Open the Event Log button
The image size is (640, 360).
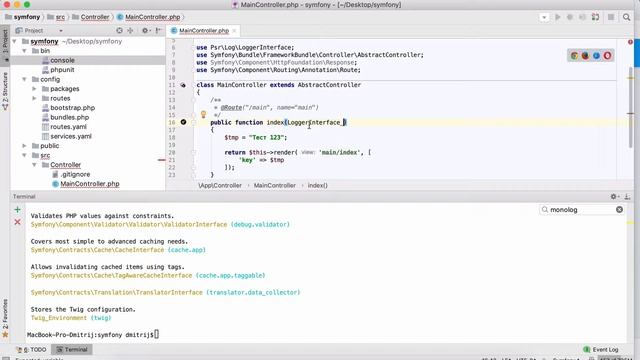coord(601,349)
